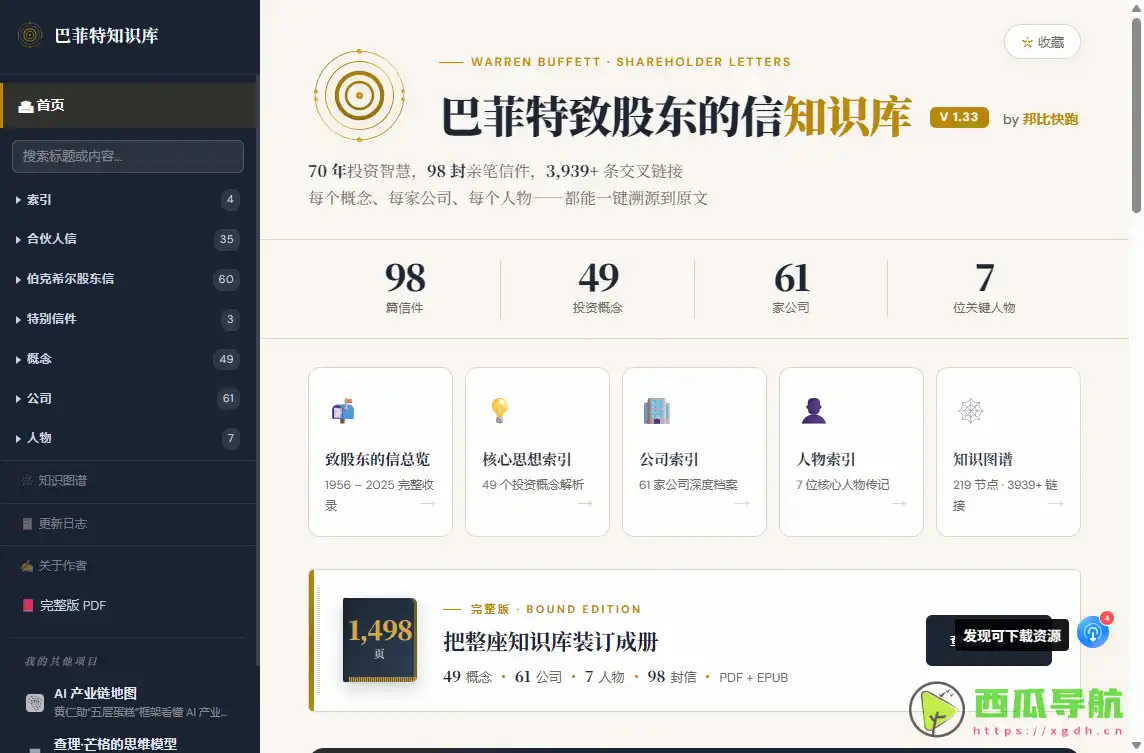Click the light bulb icon on 核心思想索引 card
This screenshot has height=753, width=1144.
pyautogui.click(x=500, y=411)
